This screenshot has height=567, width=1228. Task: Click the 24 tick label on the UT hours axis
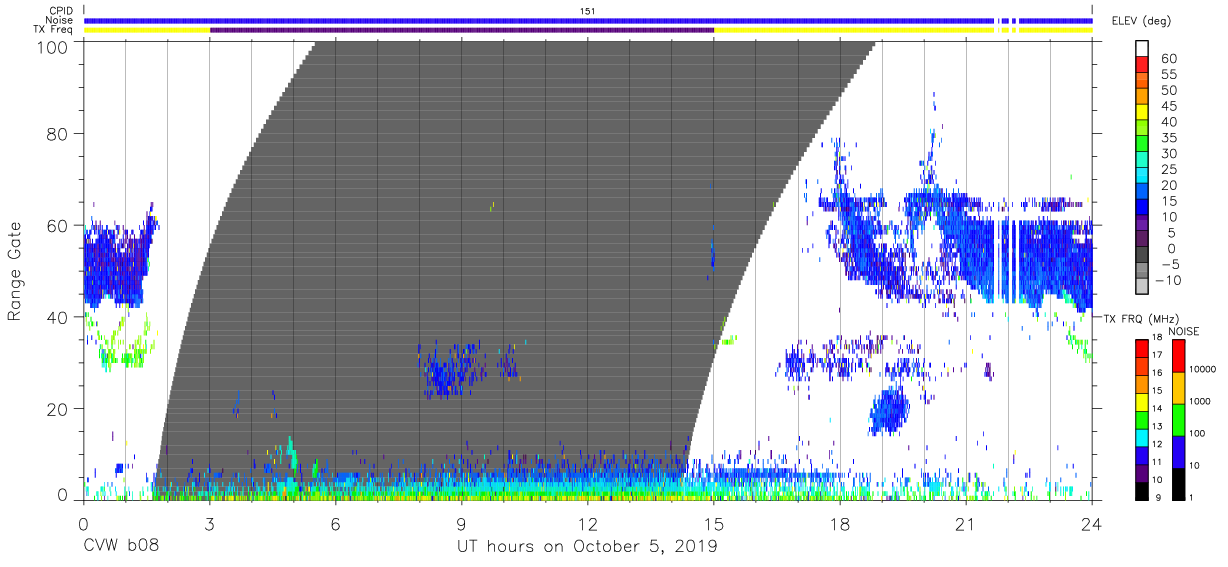click(1092, 523)
